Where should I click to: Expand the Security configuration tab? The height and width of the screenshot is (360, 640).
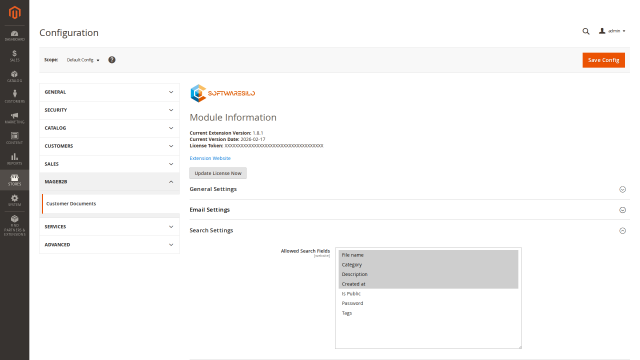tap(109, 110)
